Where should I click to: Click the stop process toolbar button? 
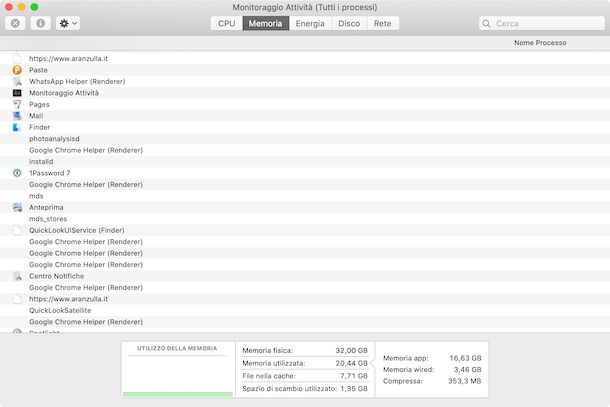pos(15,23)
